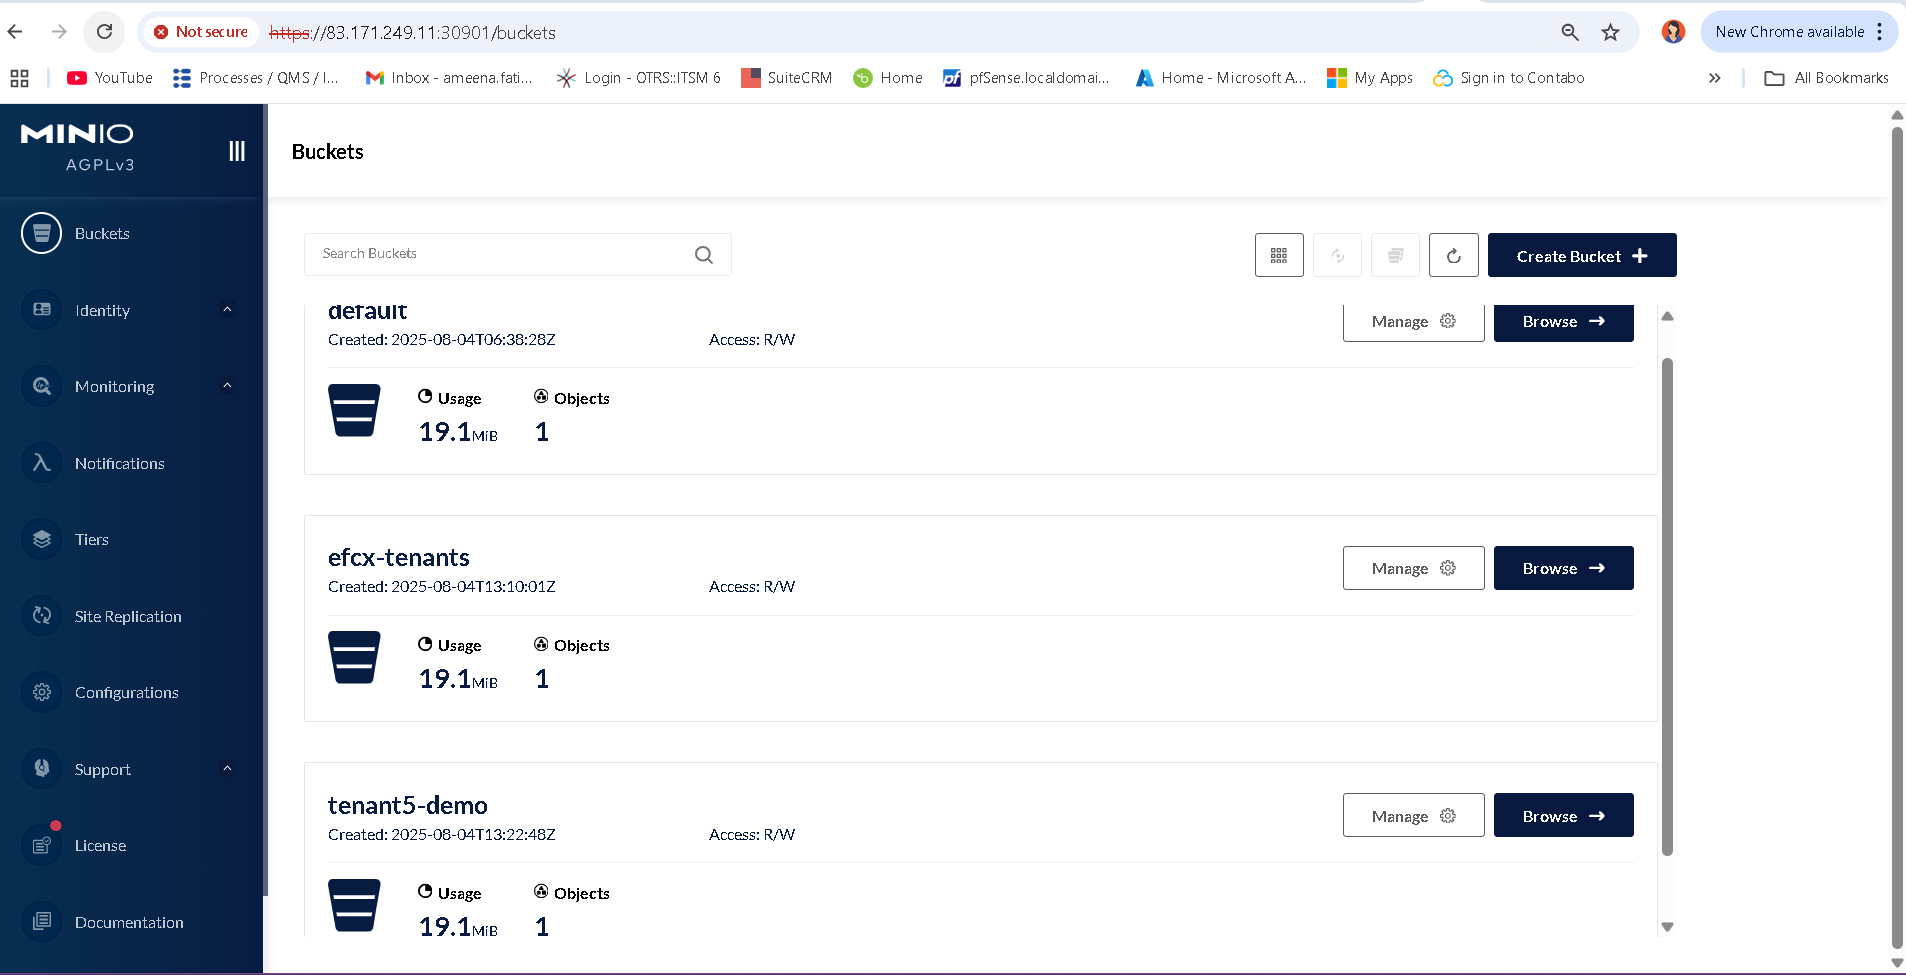
Task: Expand the Support sidebar section
Action: point(227,769)
